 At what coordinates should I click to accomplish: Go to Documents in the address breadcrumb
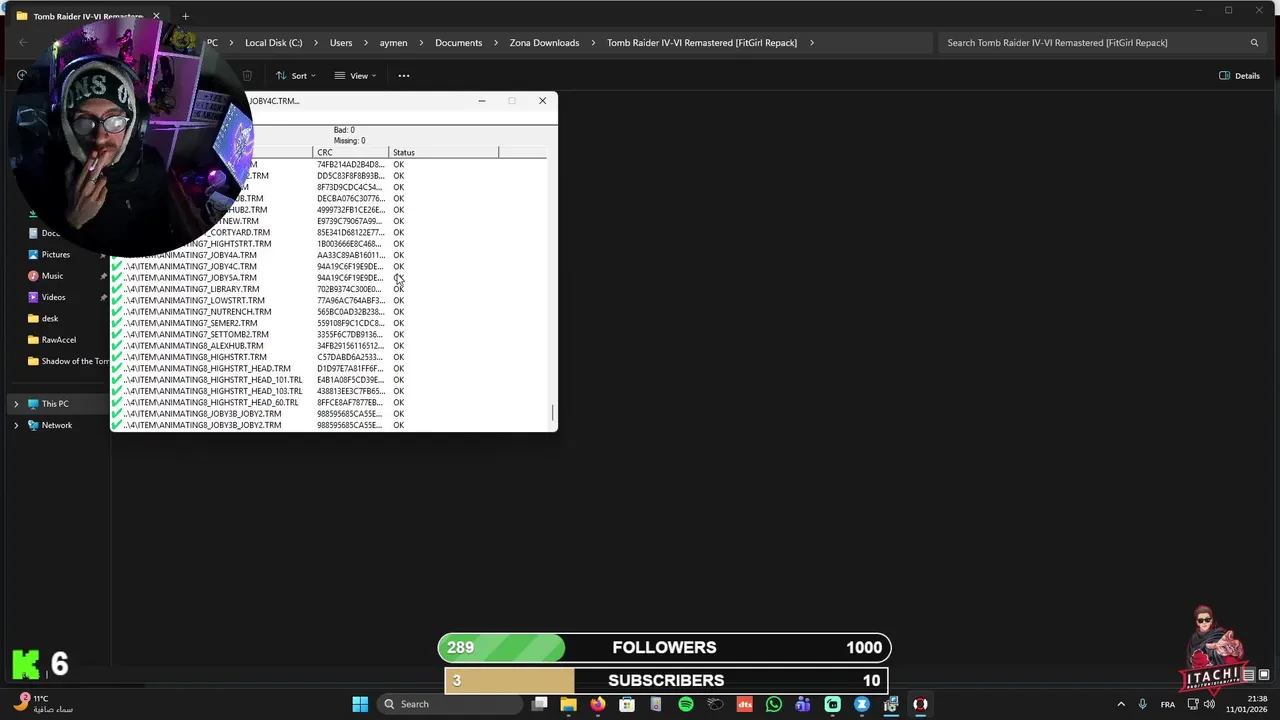[x=458, y=43]
